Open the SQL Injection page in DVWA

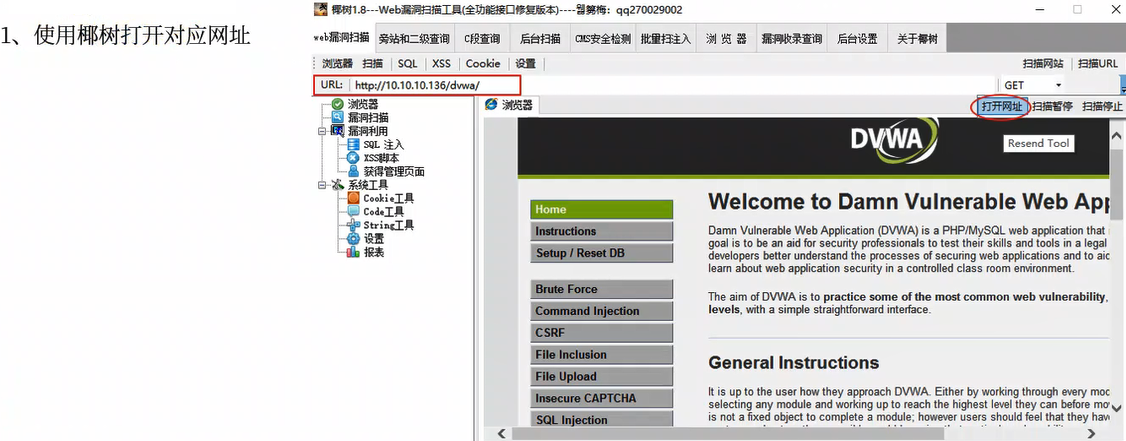pyautogui.click(x=602, y=419)
